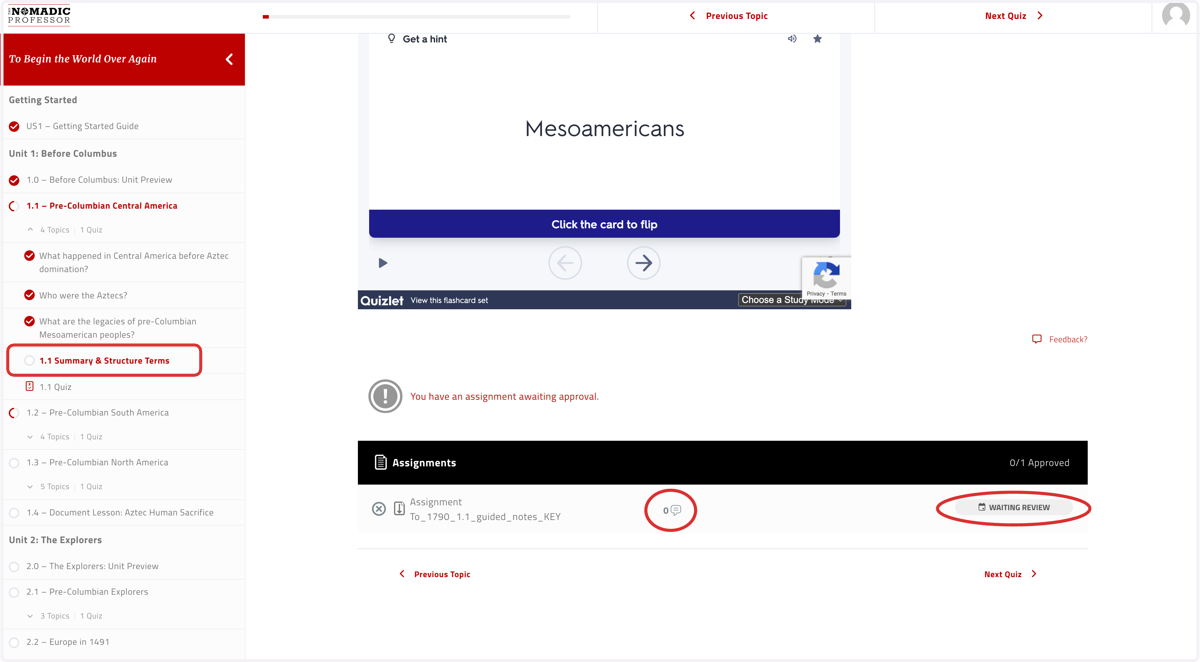Click the Mesoamericans flashcard
The width and height of the screenshot is (1200, 662).
coord(604,128)
